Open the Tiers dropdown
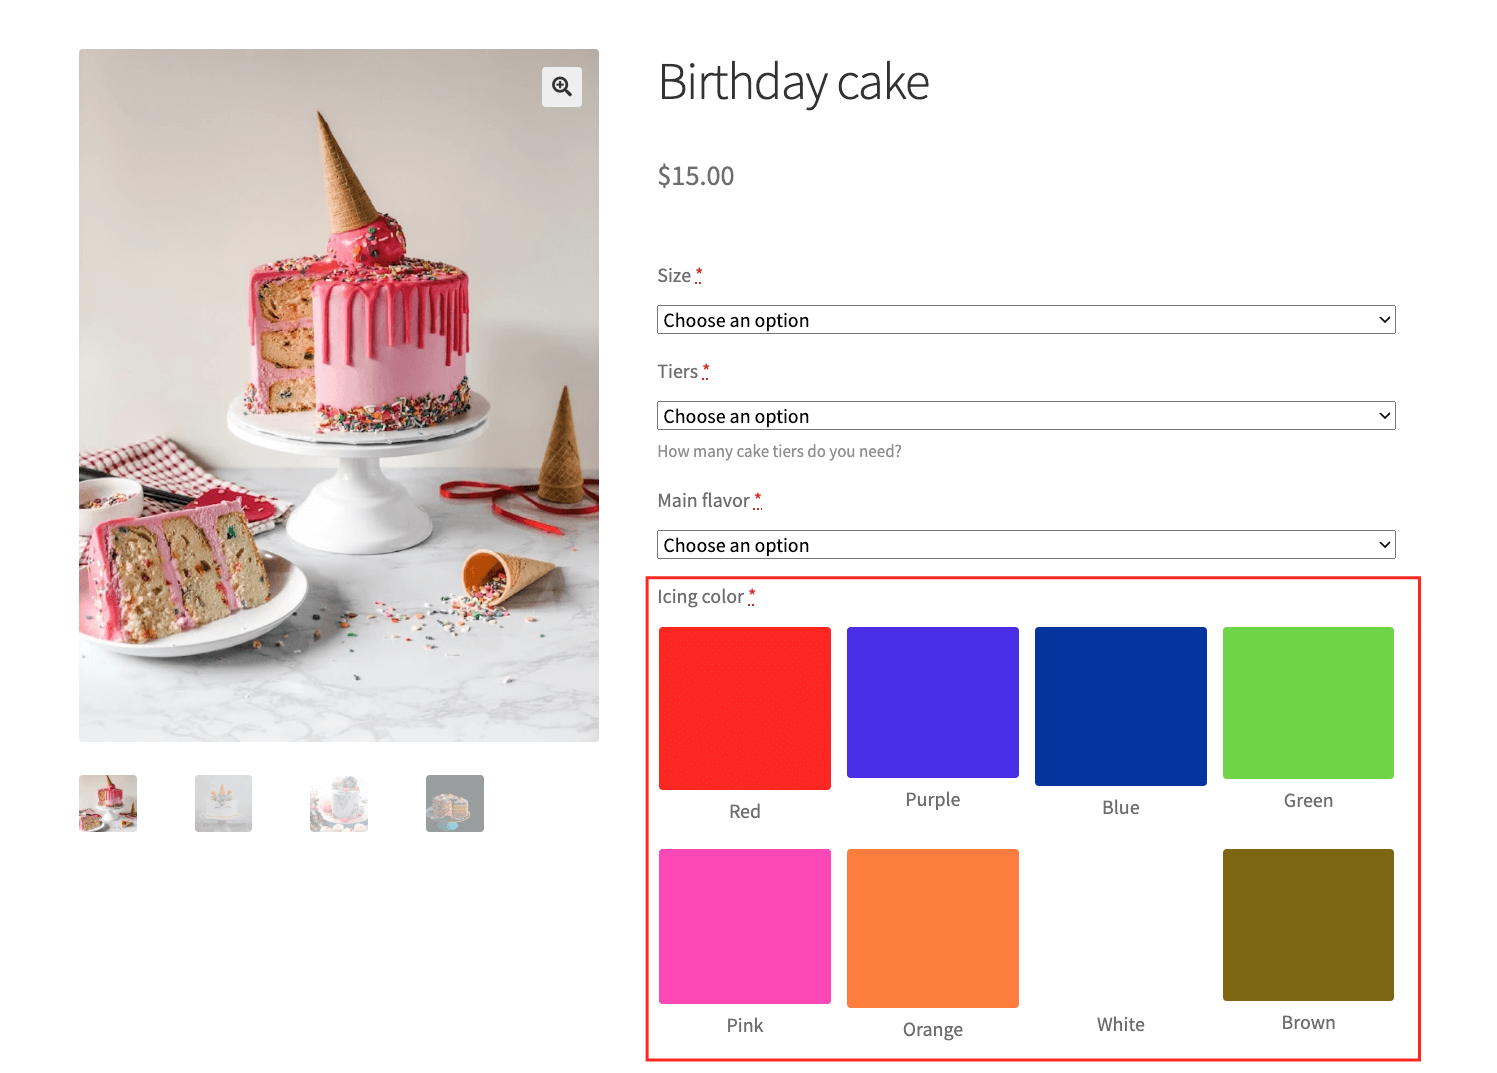The width and height of the screenshot is (1497, 1073). coord(1026,416)
